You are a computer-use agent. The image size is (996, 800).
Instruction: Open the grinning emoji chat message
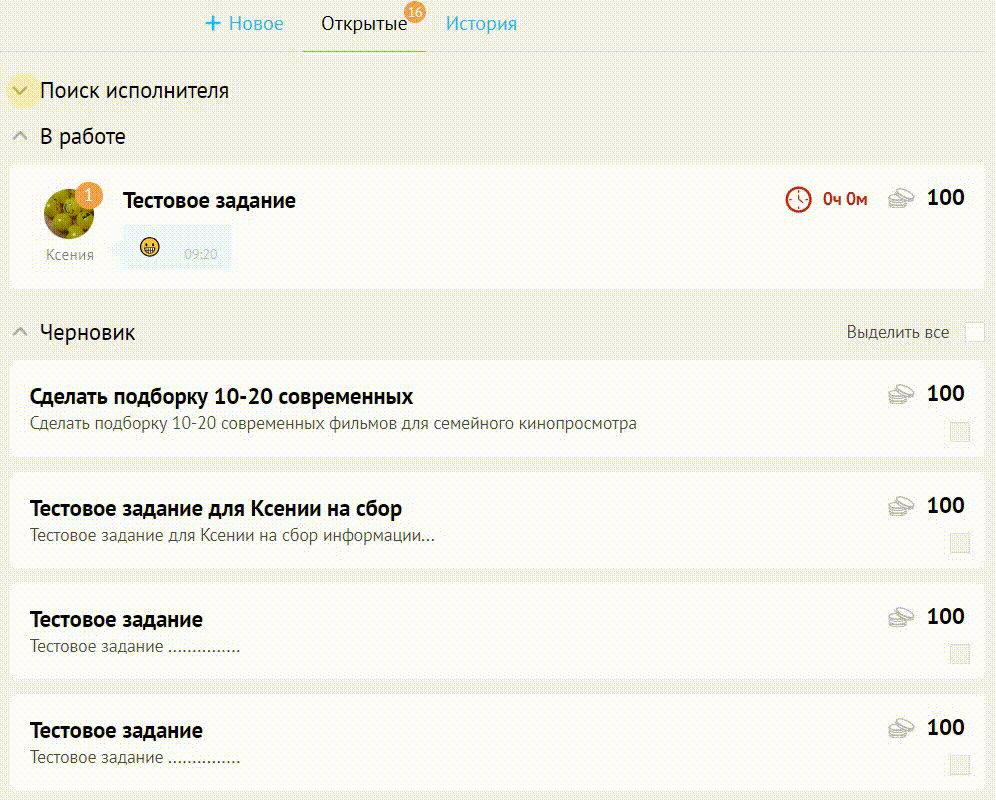(x=177, y=247)
